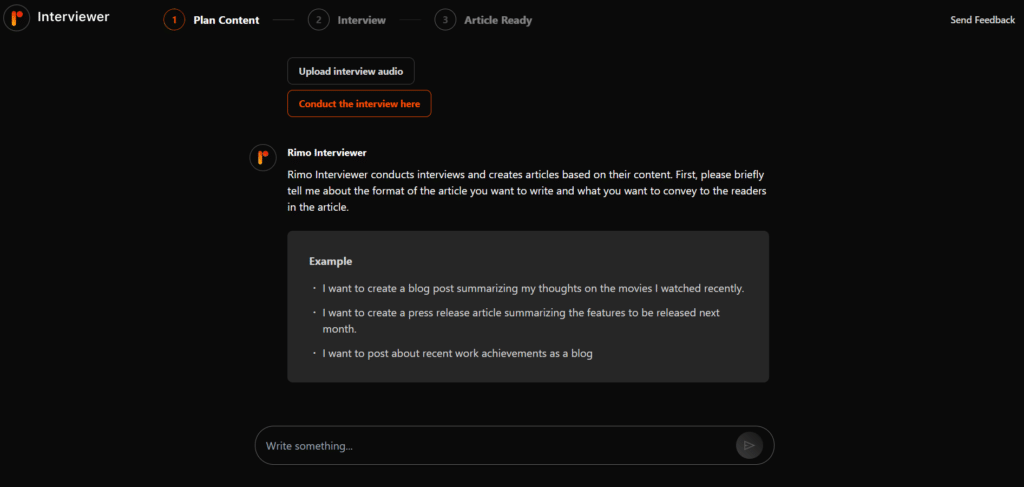Viewport: 1024px width, 487px height.
Task: Click the Rimo logo in the header
Action: (16, 17)
